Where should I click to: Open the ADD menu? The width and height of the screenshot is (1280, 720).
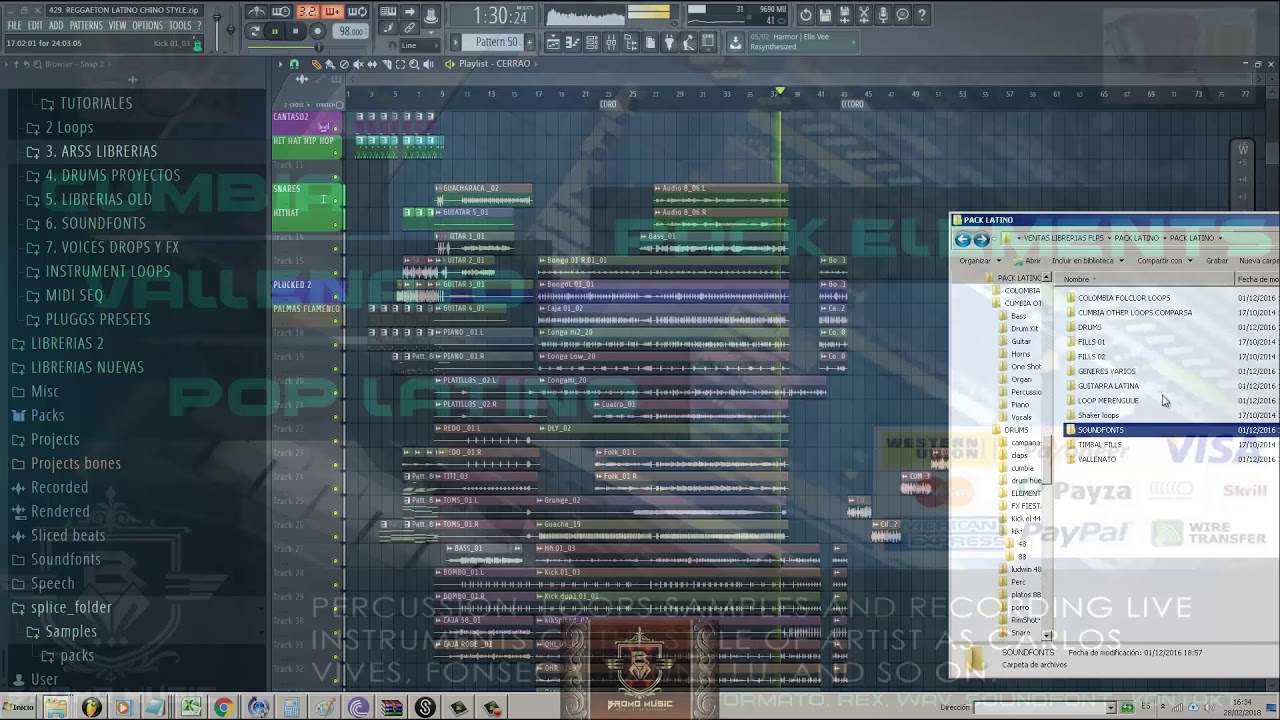(x=56, y=25)
